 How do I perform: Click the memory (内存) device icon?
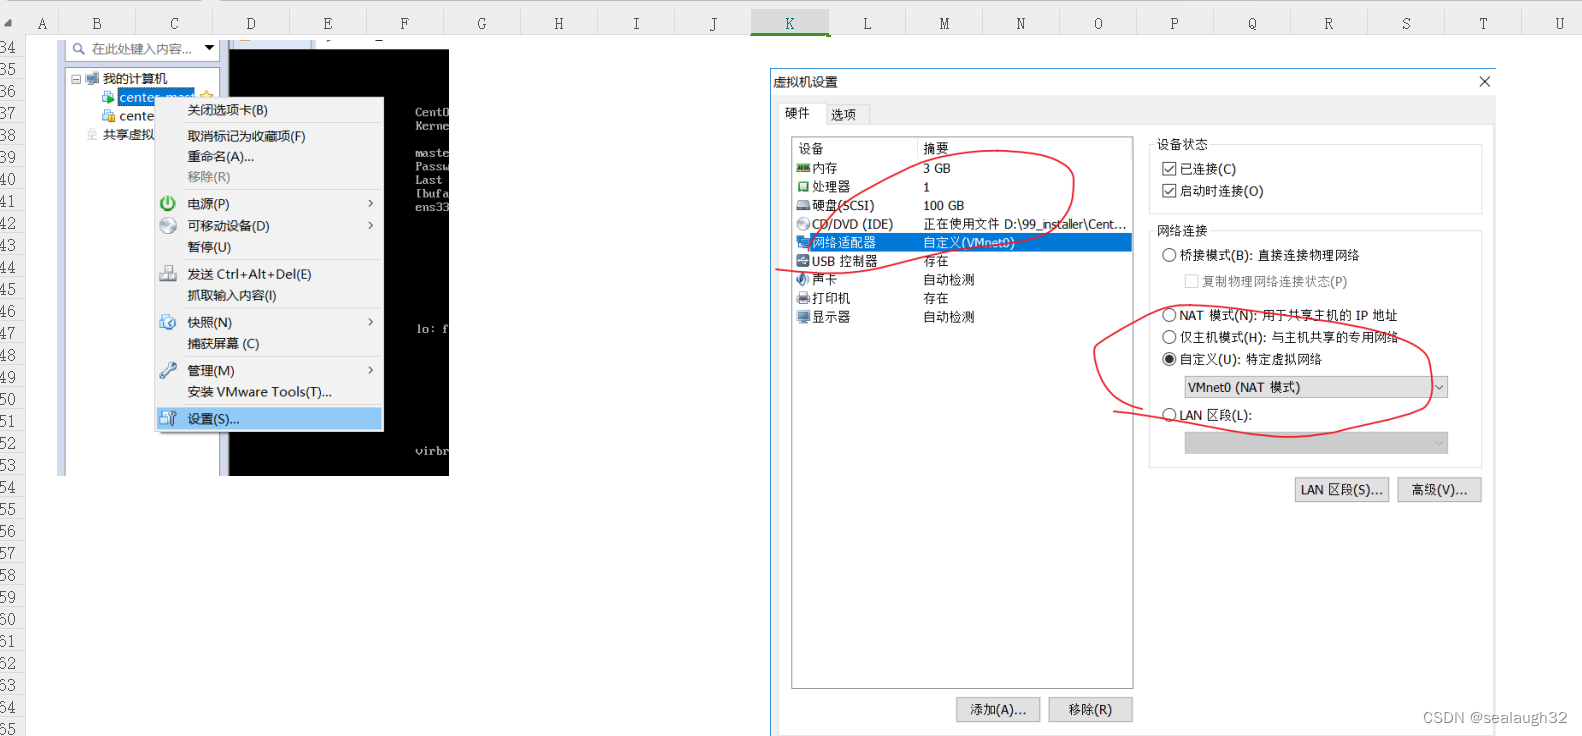pyautogui.click(x=803, y=168)
